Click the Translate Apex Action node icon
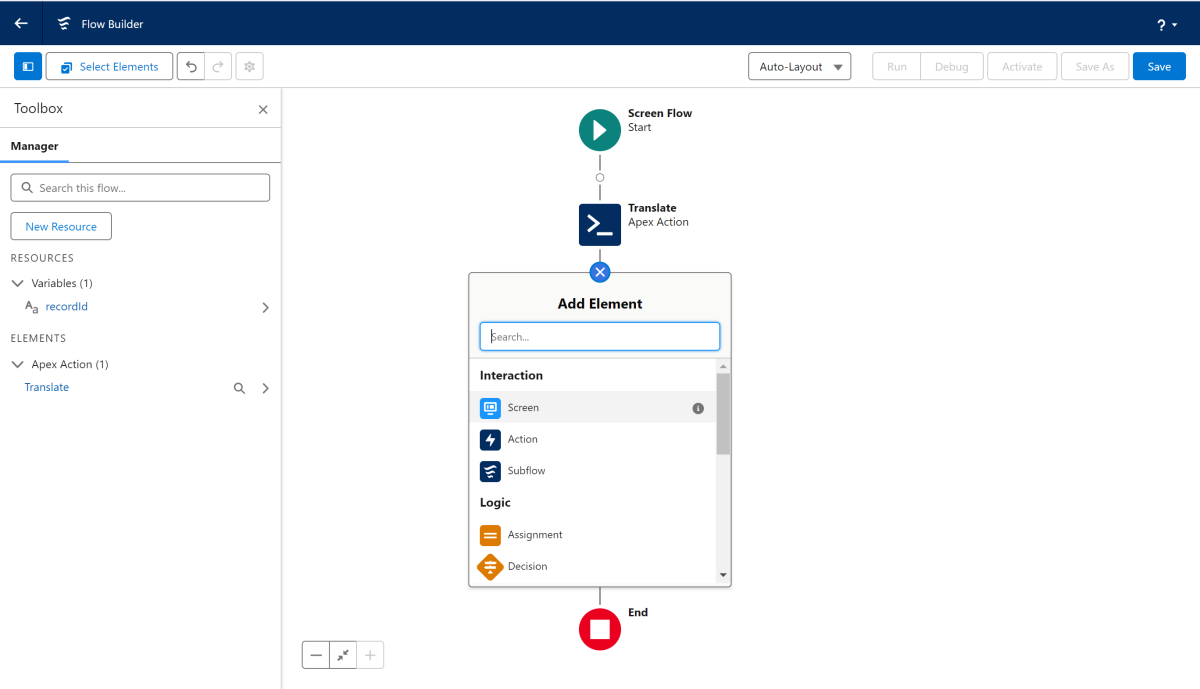This screenshot has height=689, width=1200. tap(599, 225)
